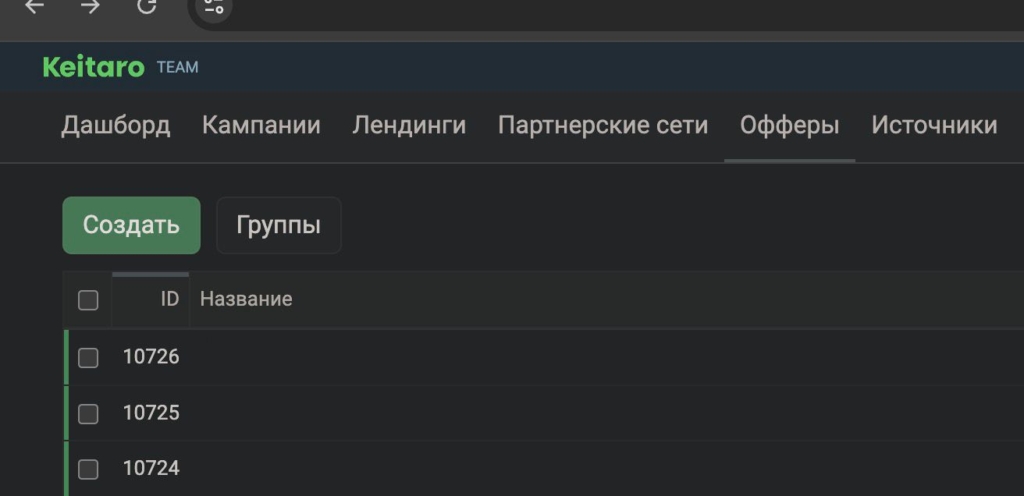The image size is (1024, 496).
Task: Click the browser back arrow
Action: (x=34, y=6)
